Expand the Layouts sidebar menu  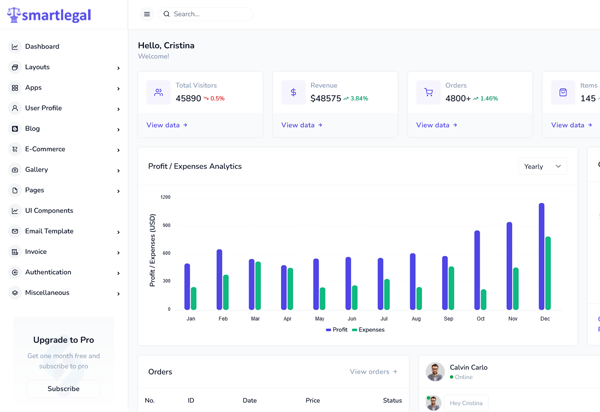pos(65,67)
